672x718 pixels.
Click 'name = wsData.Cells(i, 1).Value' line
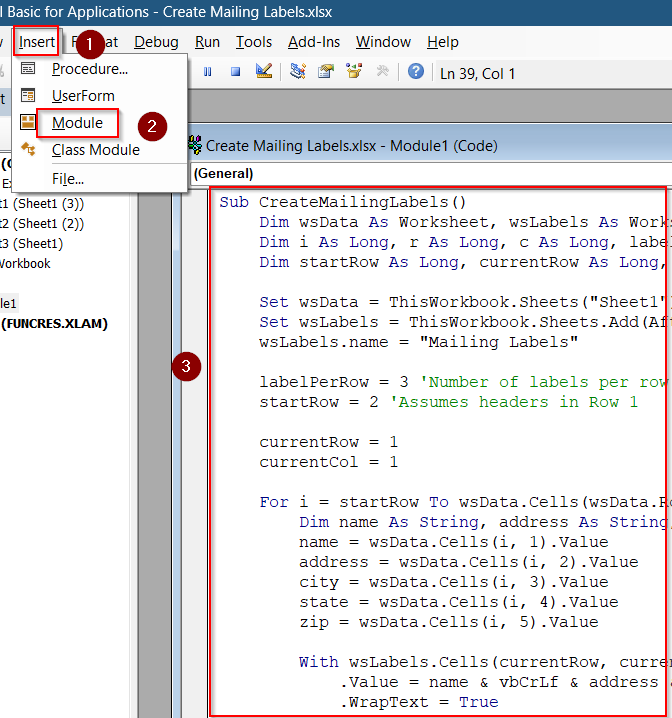point(454,543)
